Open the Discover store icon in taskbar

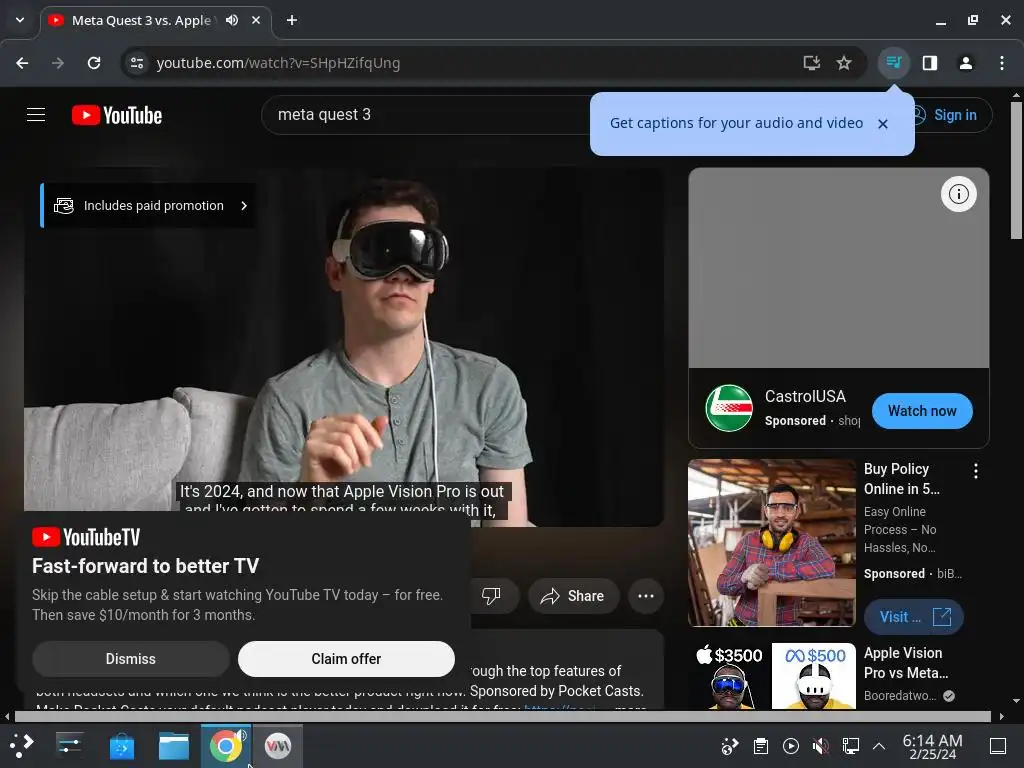[x=121, y=746]
